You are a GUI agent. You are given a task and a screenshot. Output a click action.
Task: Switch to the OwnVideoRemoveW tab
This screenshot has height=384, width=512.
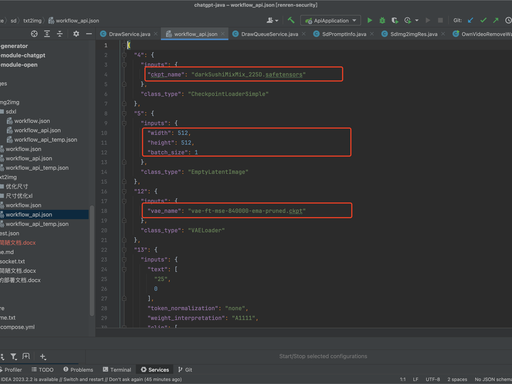[x=482, y=34]
